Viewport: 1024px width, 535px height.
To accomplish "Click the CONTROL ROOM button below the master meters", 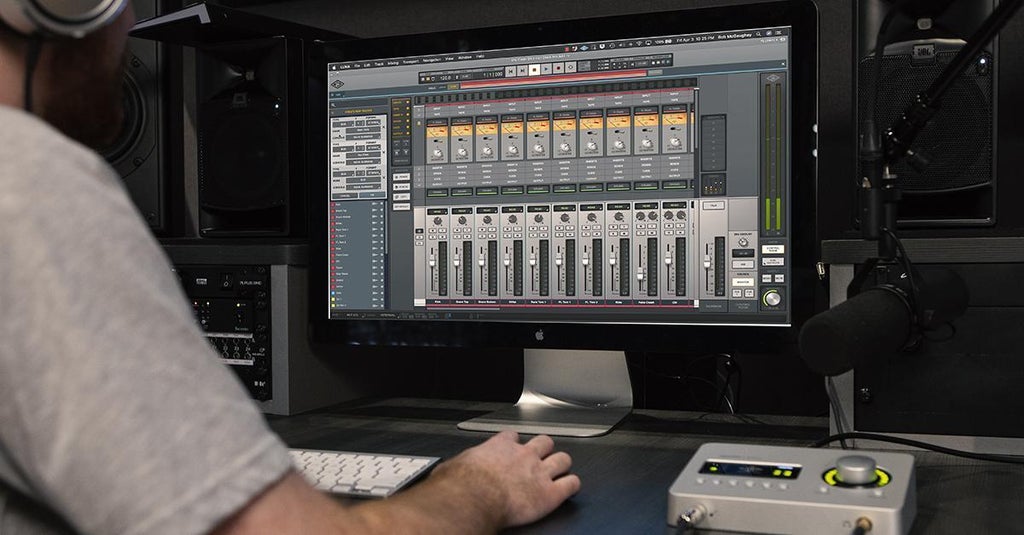I will (x=773, y=249).
